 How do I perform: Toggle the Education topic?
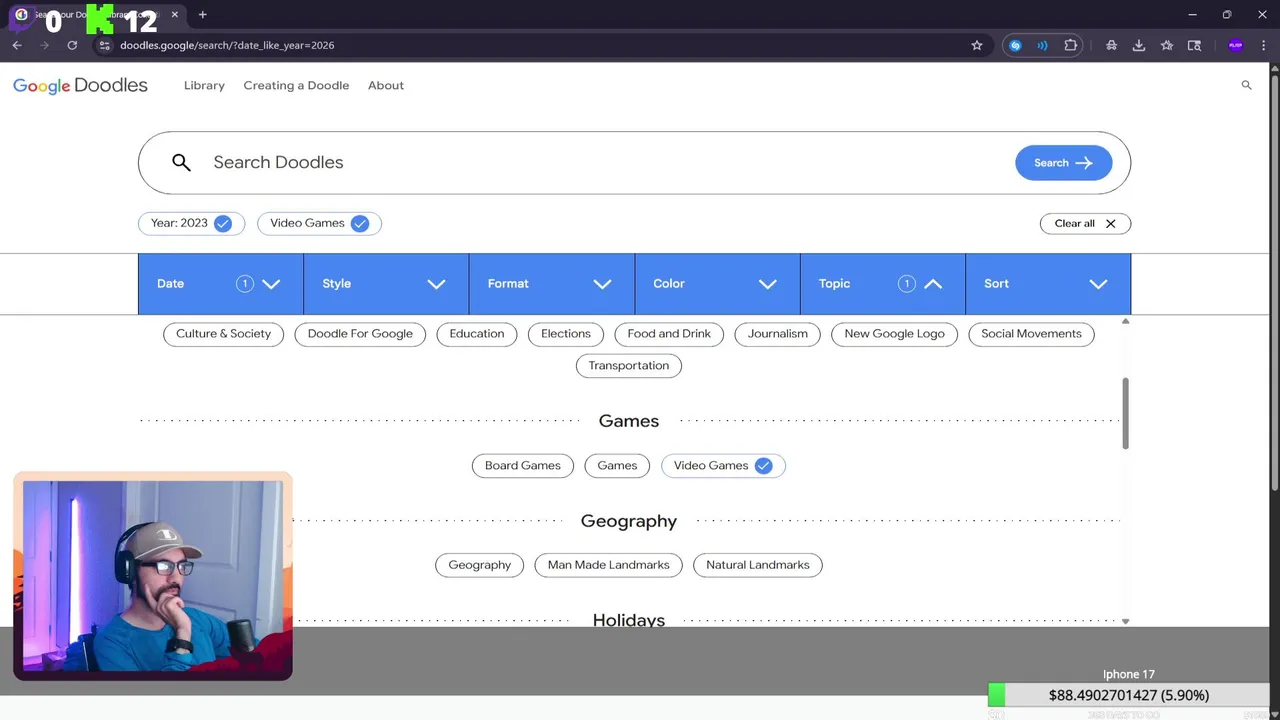476,334
